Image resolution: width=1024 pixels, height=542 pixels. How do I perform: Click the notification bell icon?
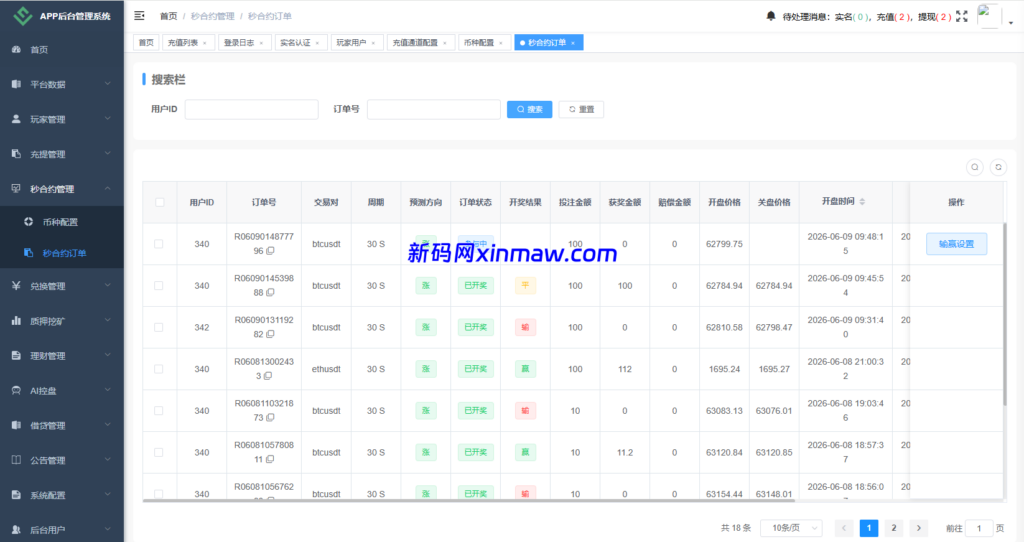771,16
